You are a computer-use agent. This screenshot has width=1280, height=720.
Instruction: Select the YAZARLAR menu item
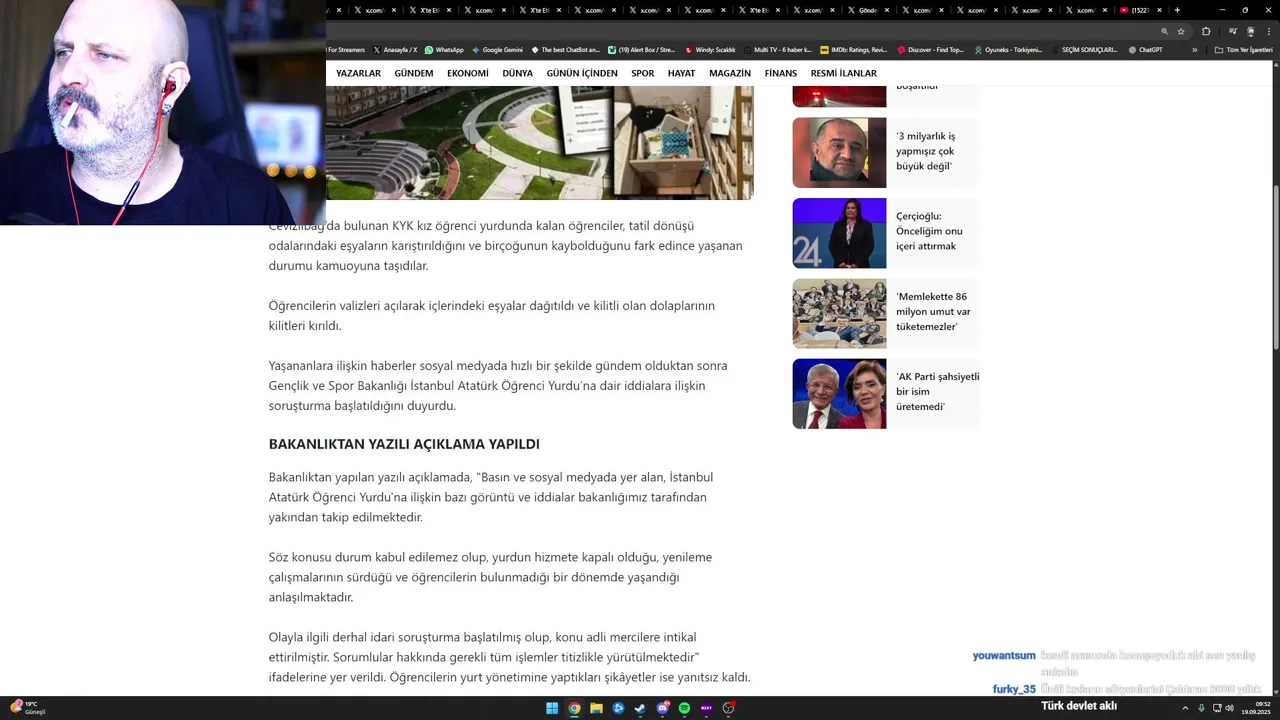tap(358, 73)
